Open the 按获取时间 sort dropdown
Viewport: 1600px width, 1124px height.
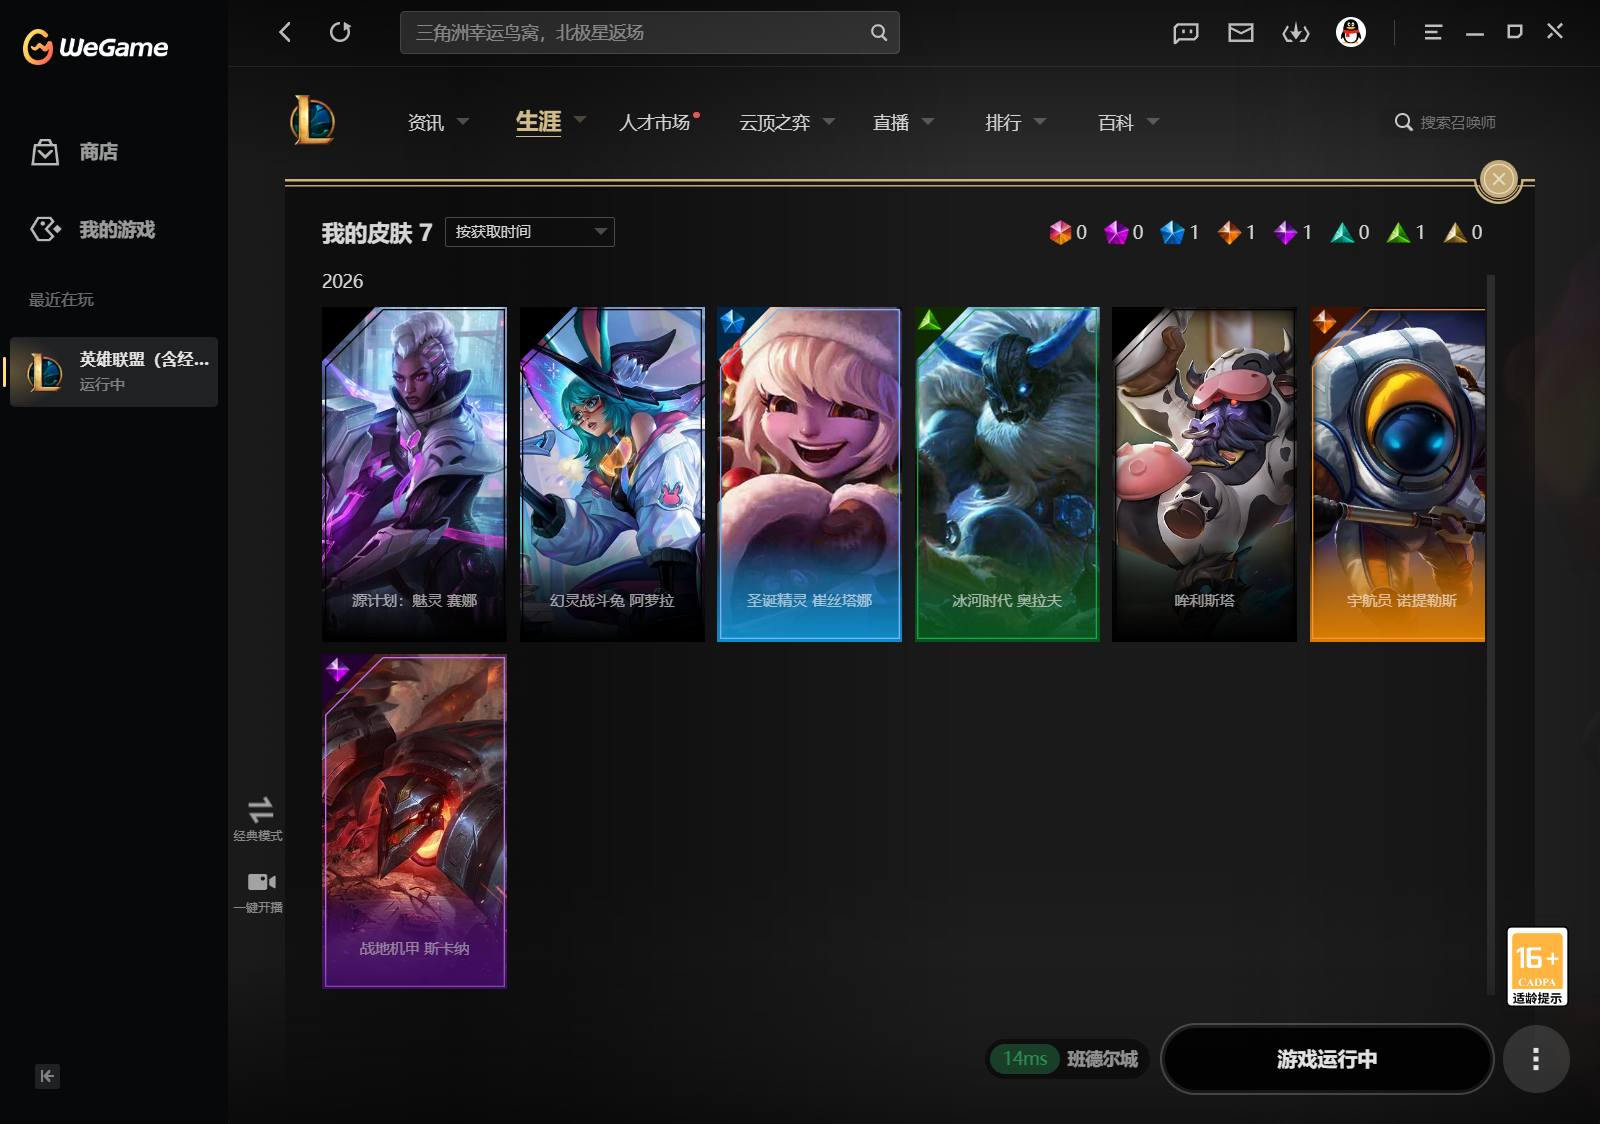point(529,232)
